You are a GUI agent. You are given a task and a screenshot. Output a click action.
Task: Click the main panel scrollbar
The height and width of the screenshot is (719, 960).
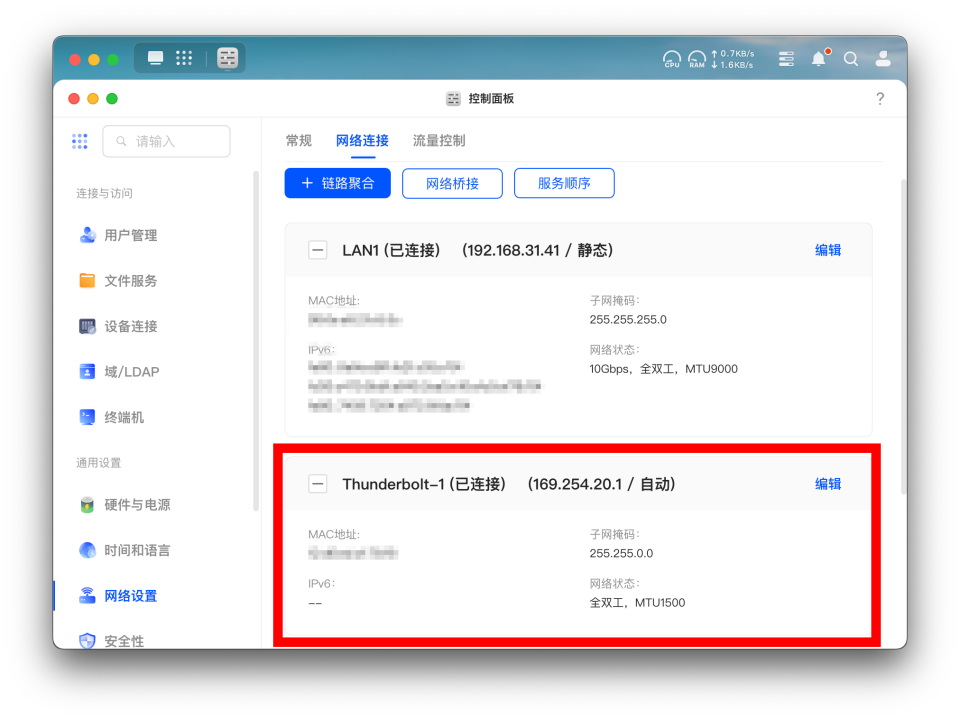tap(903, 337)
